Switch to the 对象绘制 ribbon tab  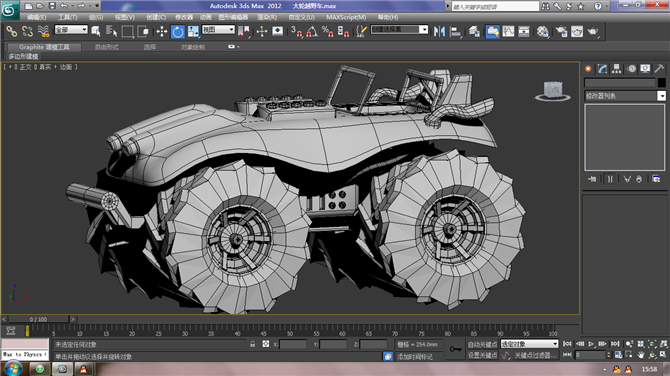point(193,47)
